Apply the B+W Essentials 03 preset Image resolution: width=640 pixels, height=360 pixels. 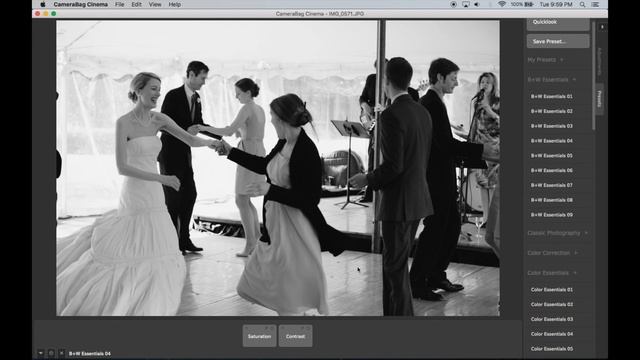(551, 126)
